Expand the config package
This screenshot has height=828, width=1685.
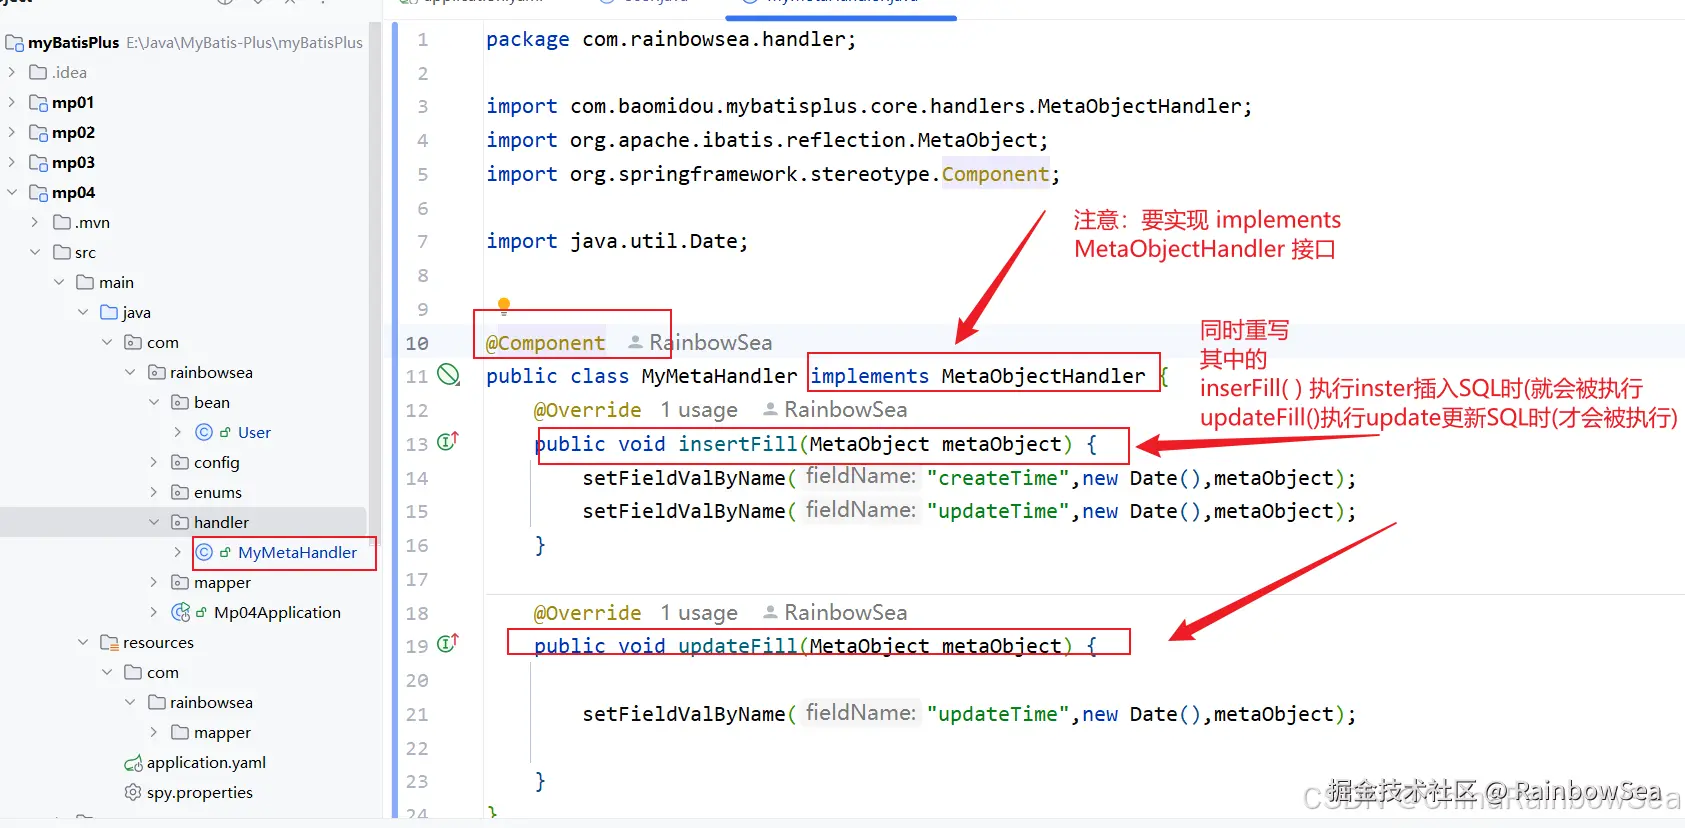click(154, 462)
